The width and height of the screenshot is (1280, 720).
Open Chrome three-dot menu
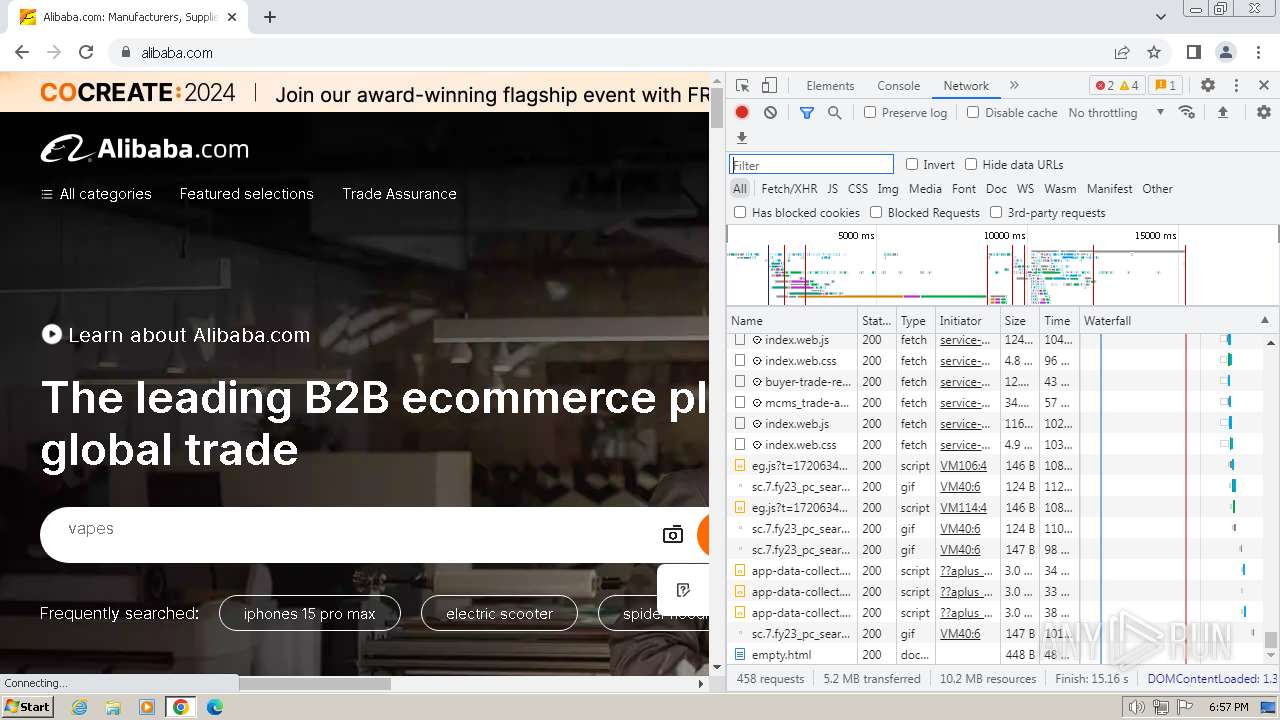(x=1258, y=53)
